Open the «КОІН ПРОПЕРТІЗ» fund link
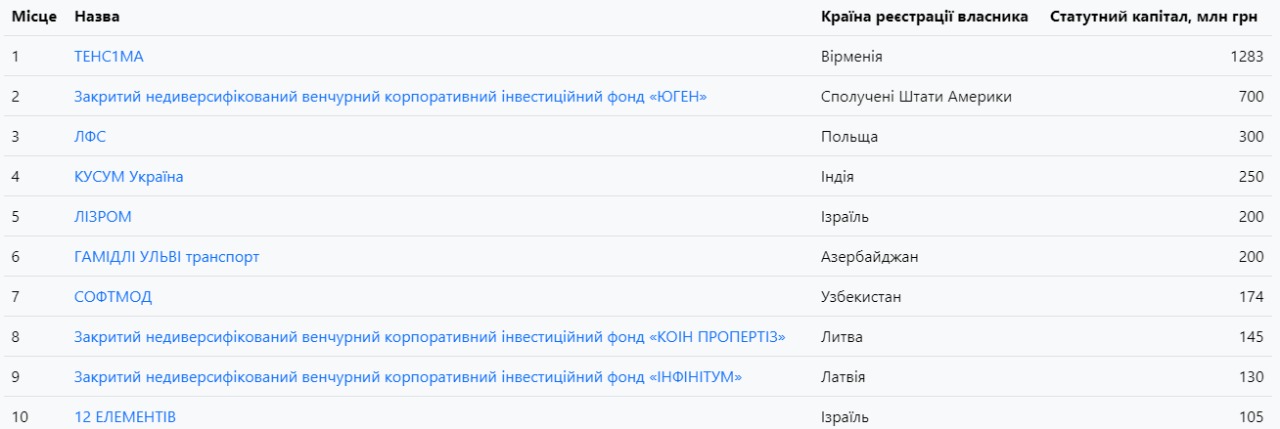1280x429 pixels. pos(430,337)
